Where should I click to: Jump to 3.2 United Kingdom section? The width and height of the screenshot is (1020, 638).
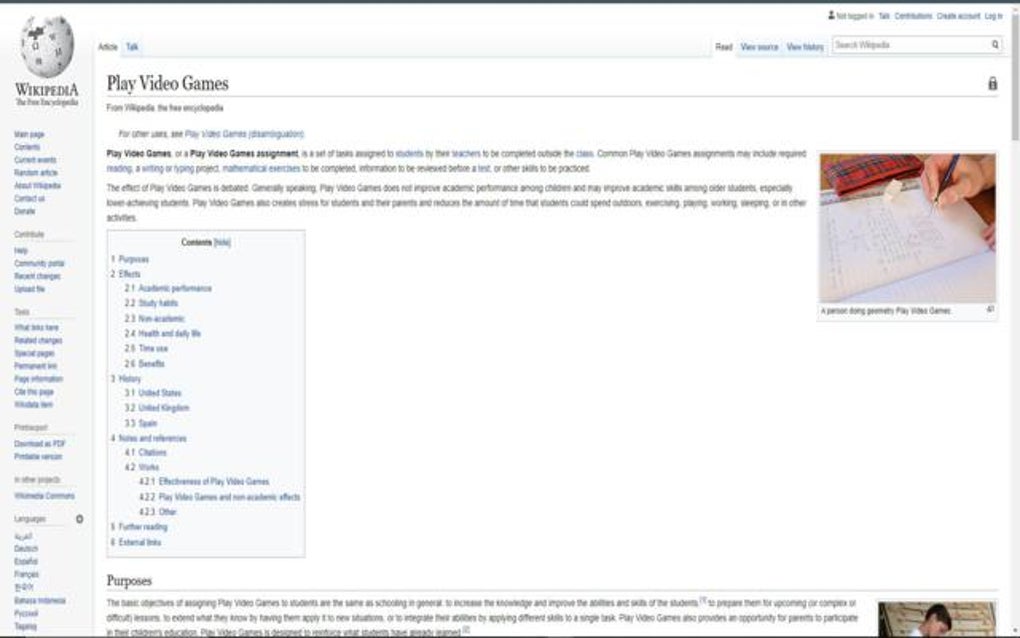157,408
